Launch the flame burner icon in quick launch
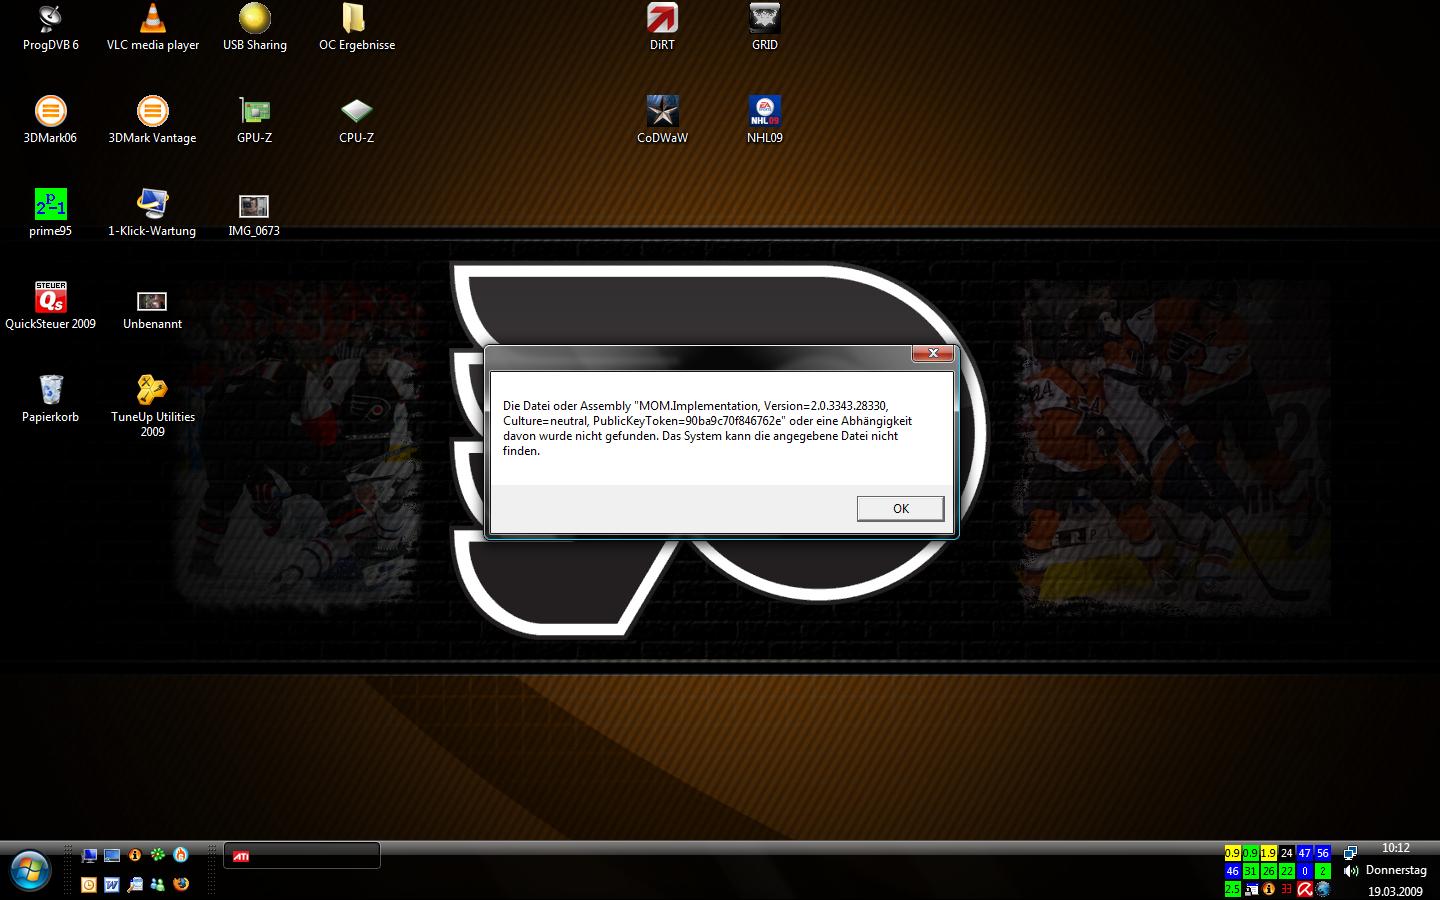 click(181, 855)
